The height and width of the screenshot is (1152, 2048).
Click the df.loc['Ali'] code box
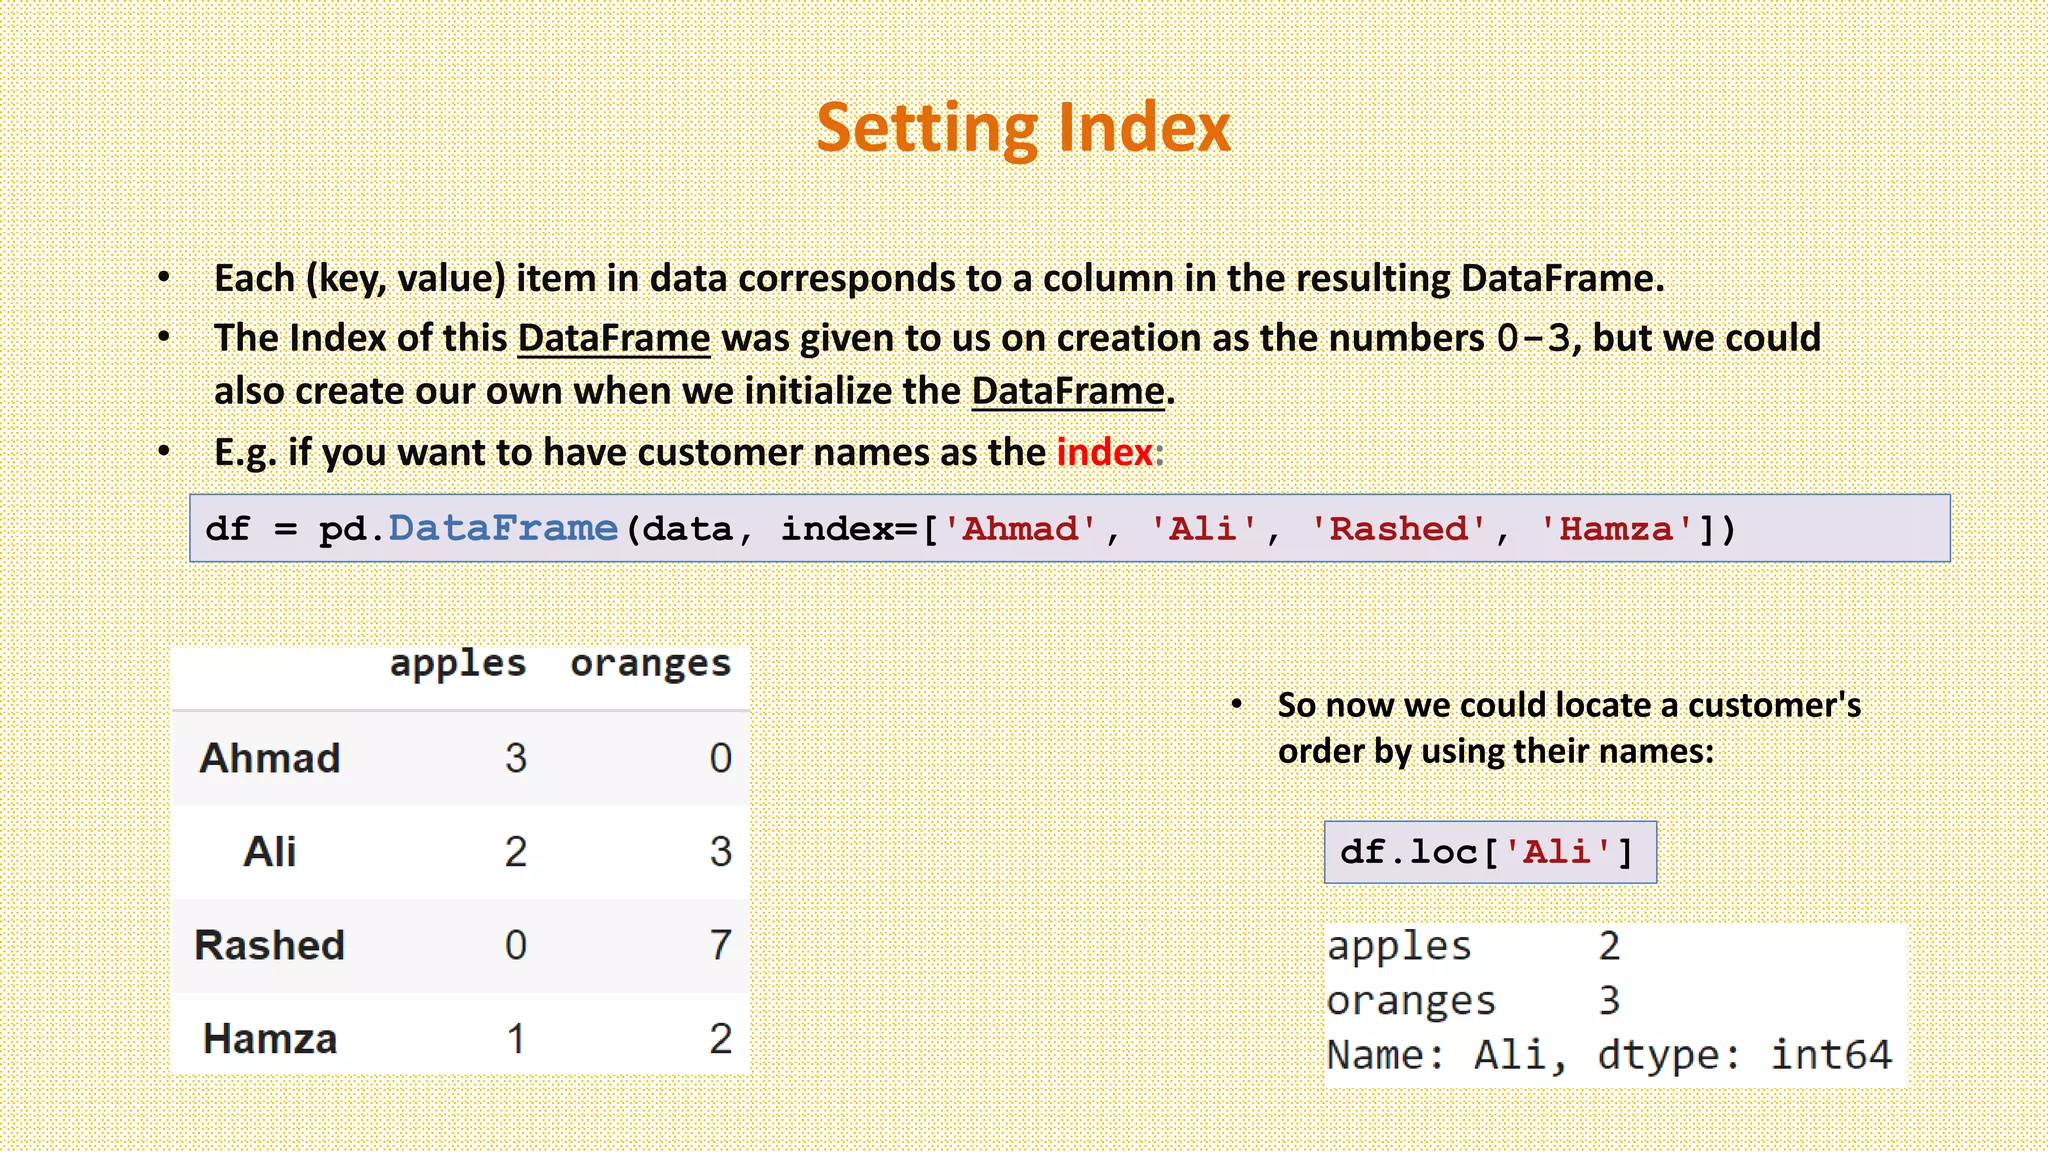(1490, 852)
